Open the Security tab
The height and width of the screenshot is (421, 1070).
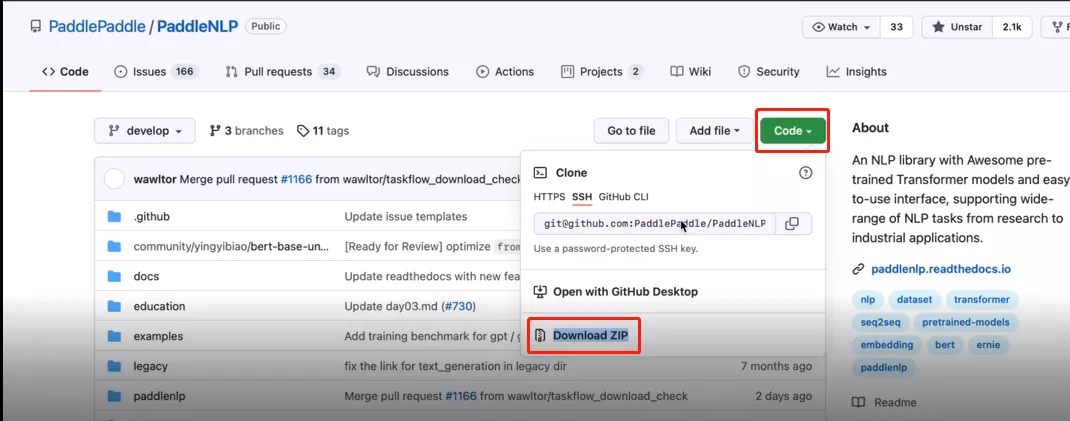tap(768, 72)
